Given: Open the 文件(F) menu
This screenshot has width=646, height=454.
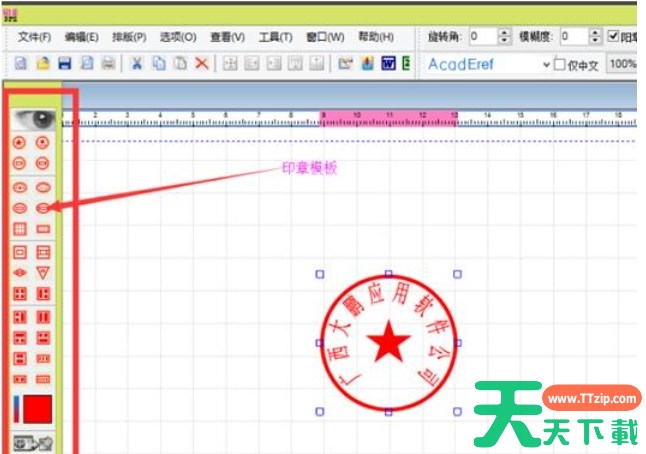Looking at the screenshot, I should pyautogui.click(x=35, y=37).
